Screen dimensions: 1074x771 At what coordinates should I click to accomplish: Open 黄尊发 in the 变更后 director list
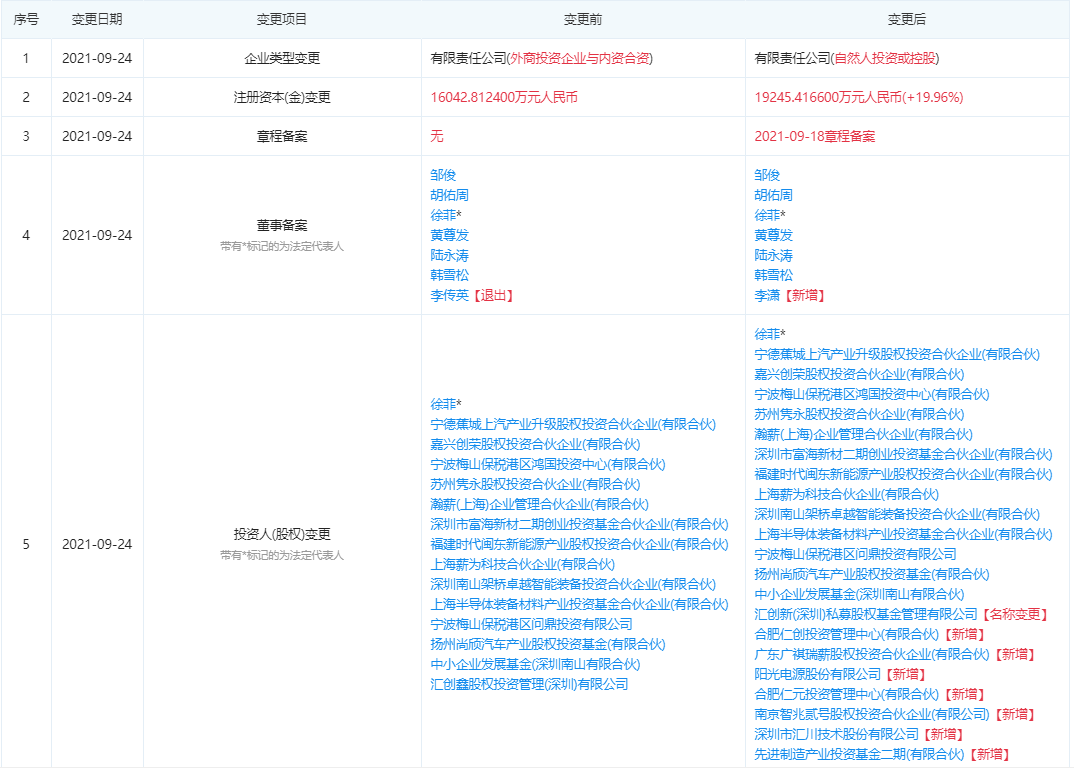pyautogui.click(x=773, y=235)
